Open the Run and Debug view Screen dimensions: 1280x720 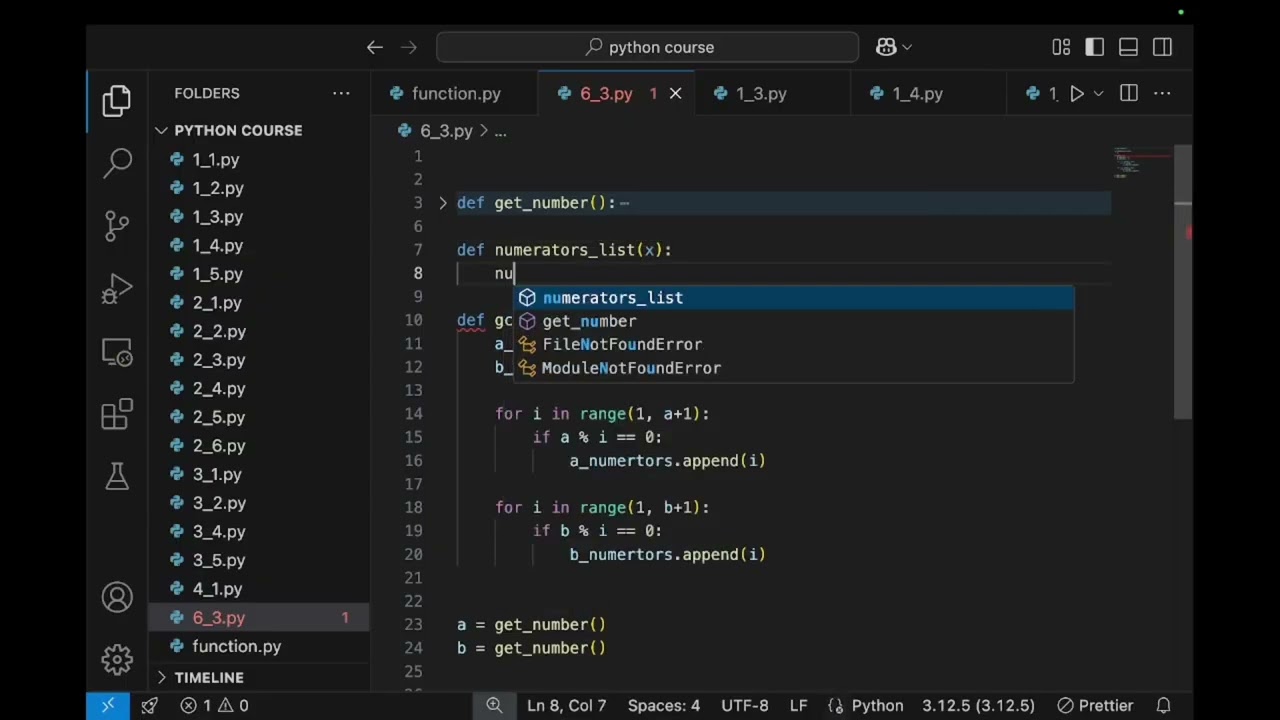pos(117,289)
